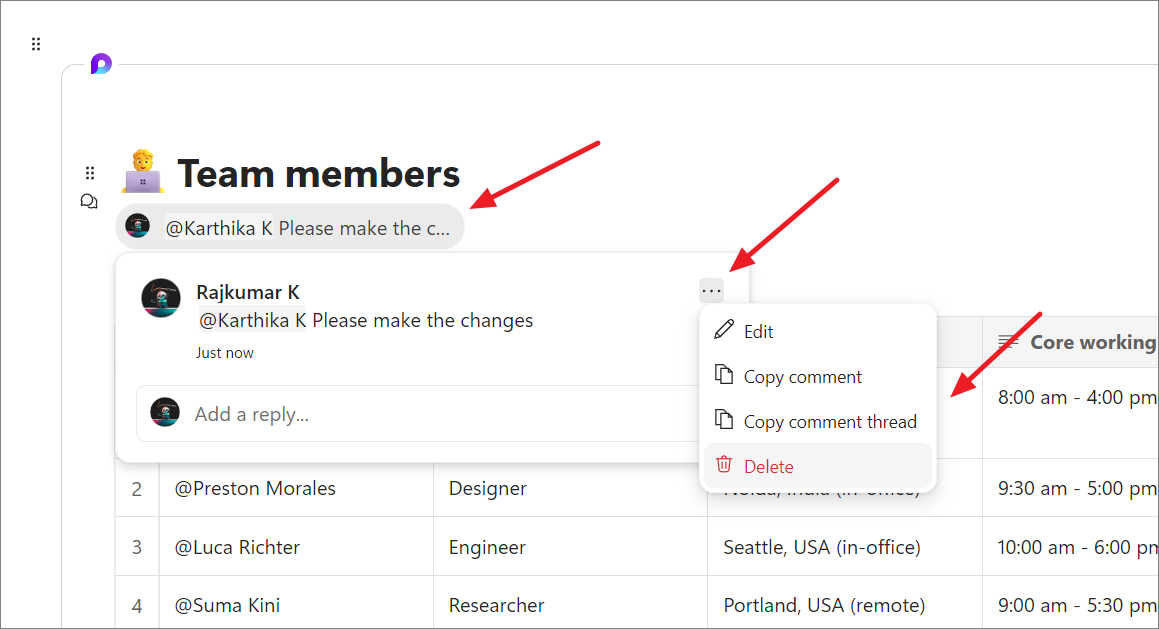Click Rajkumar K's avatar in the comment
This screenshot has height=629, width=1159.
pos(161,297)
